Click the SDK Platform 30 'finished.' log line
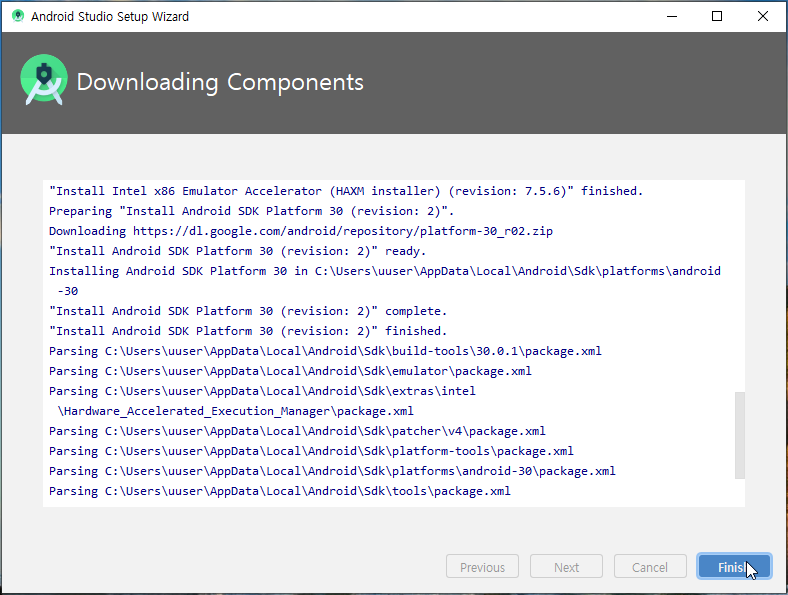 pos(248,331)
